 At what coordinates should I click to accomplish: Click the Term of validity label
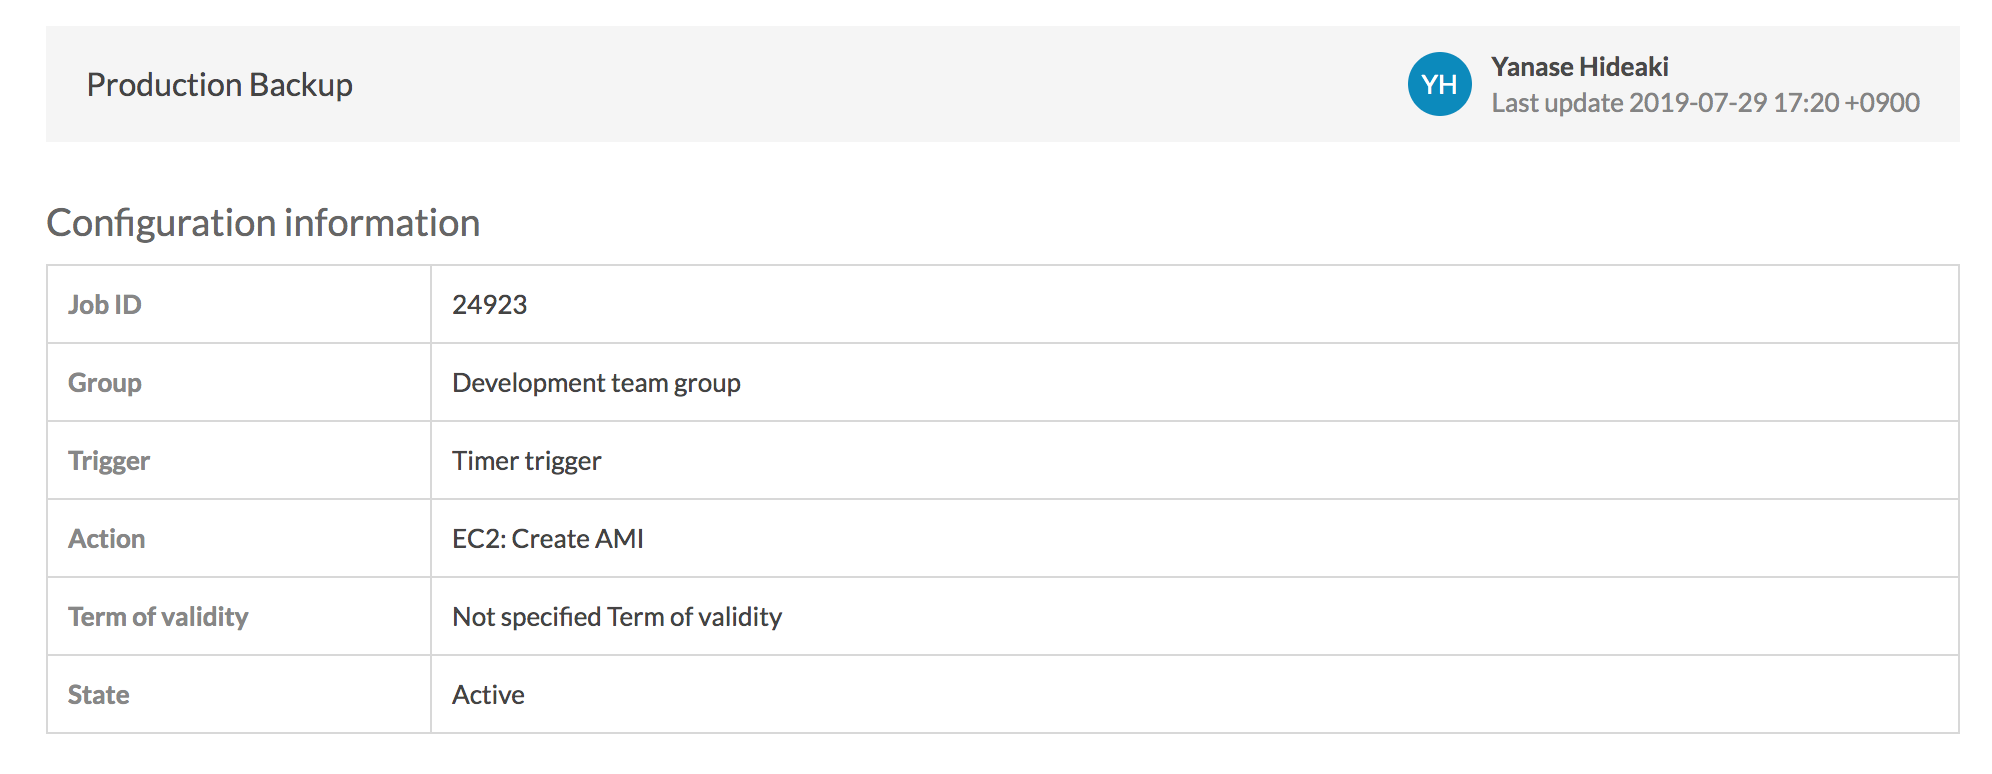[158, 617]
